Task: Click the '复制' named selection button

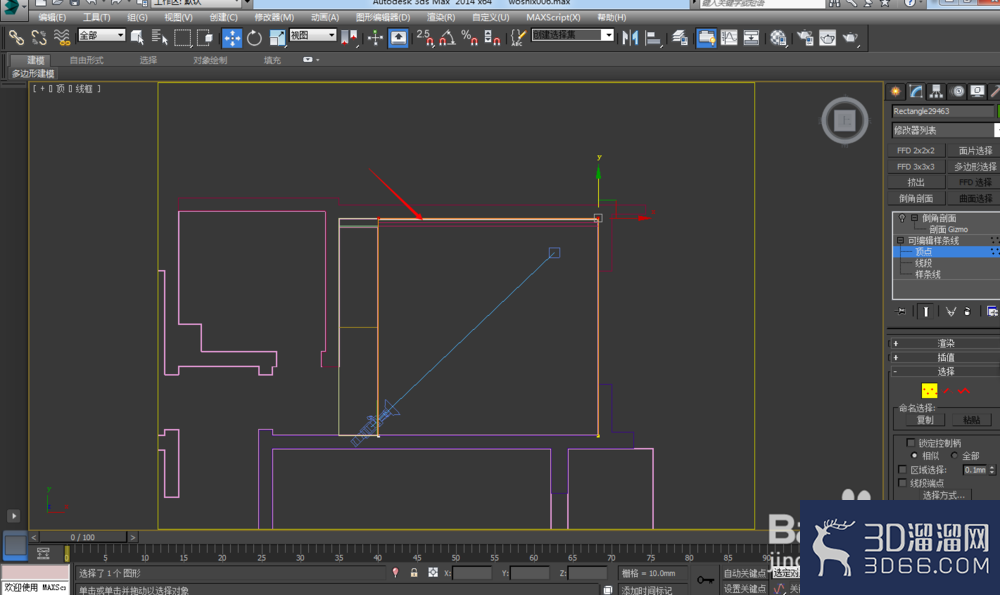Action: (925, 420)
